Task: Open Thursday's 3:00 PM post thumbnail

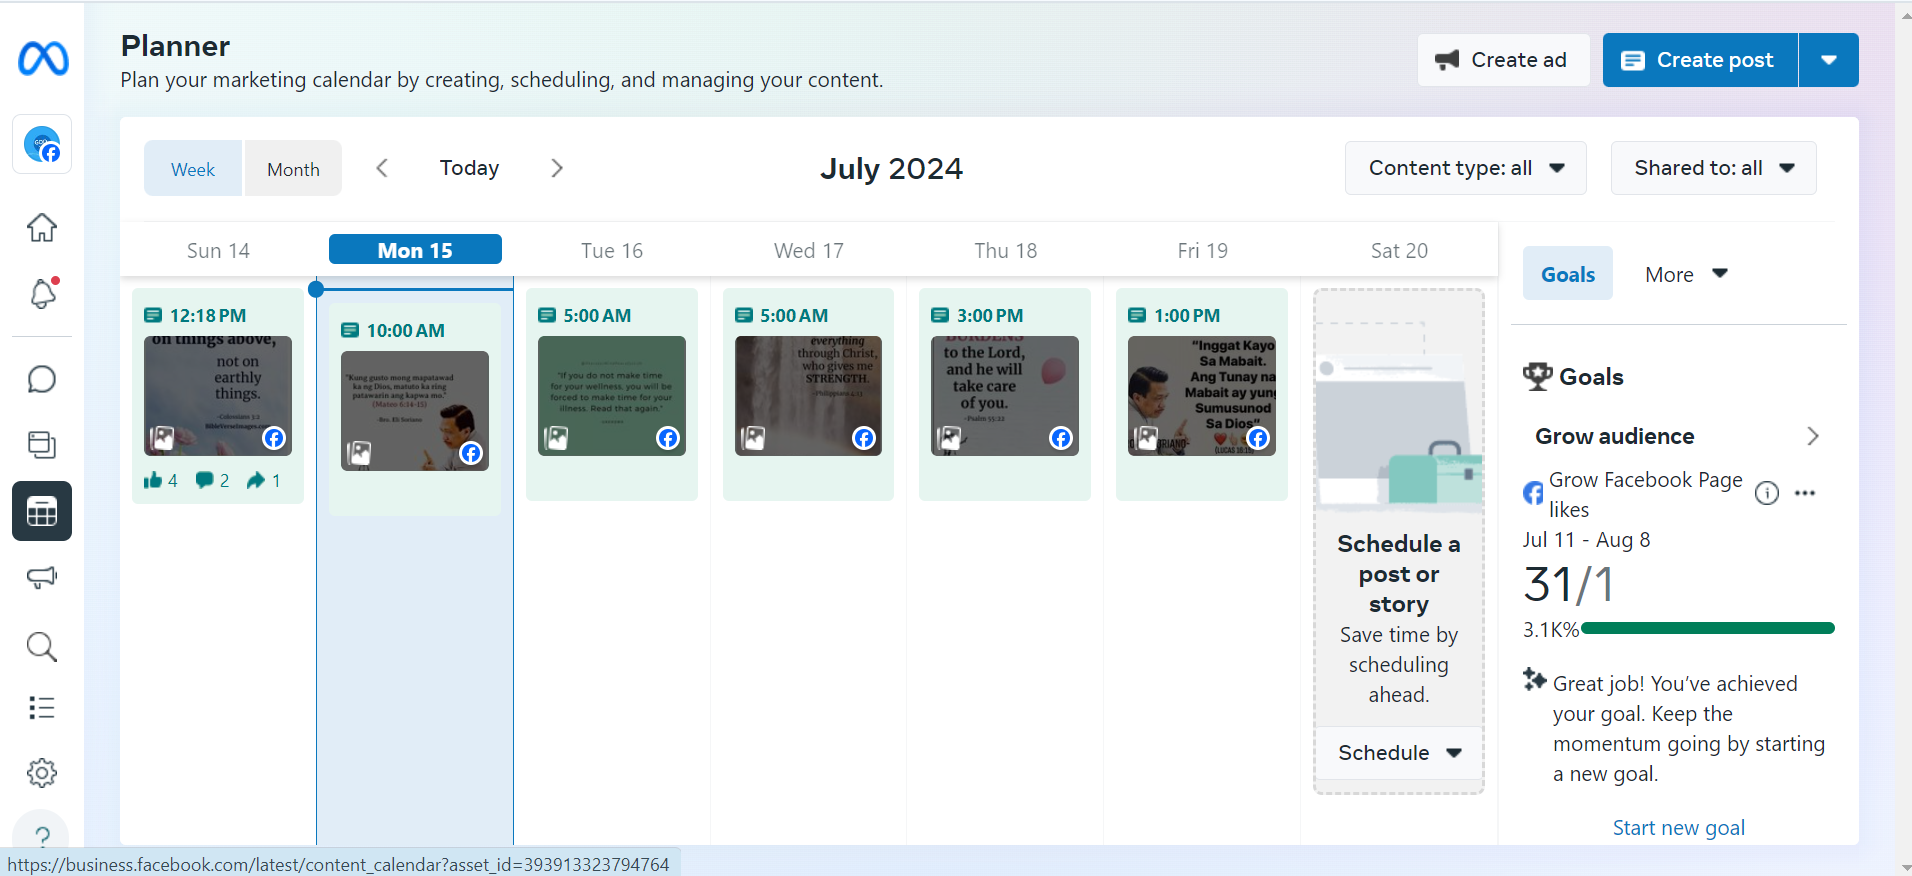Action: pos(1005,396)
